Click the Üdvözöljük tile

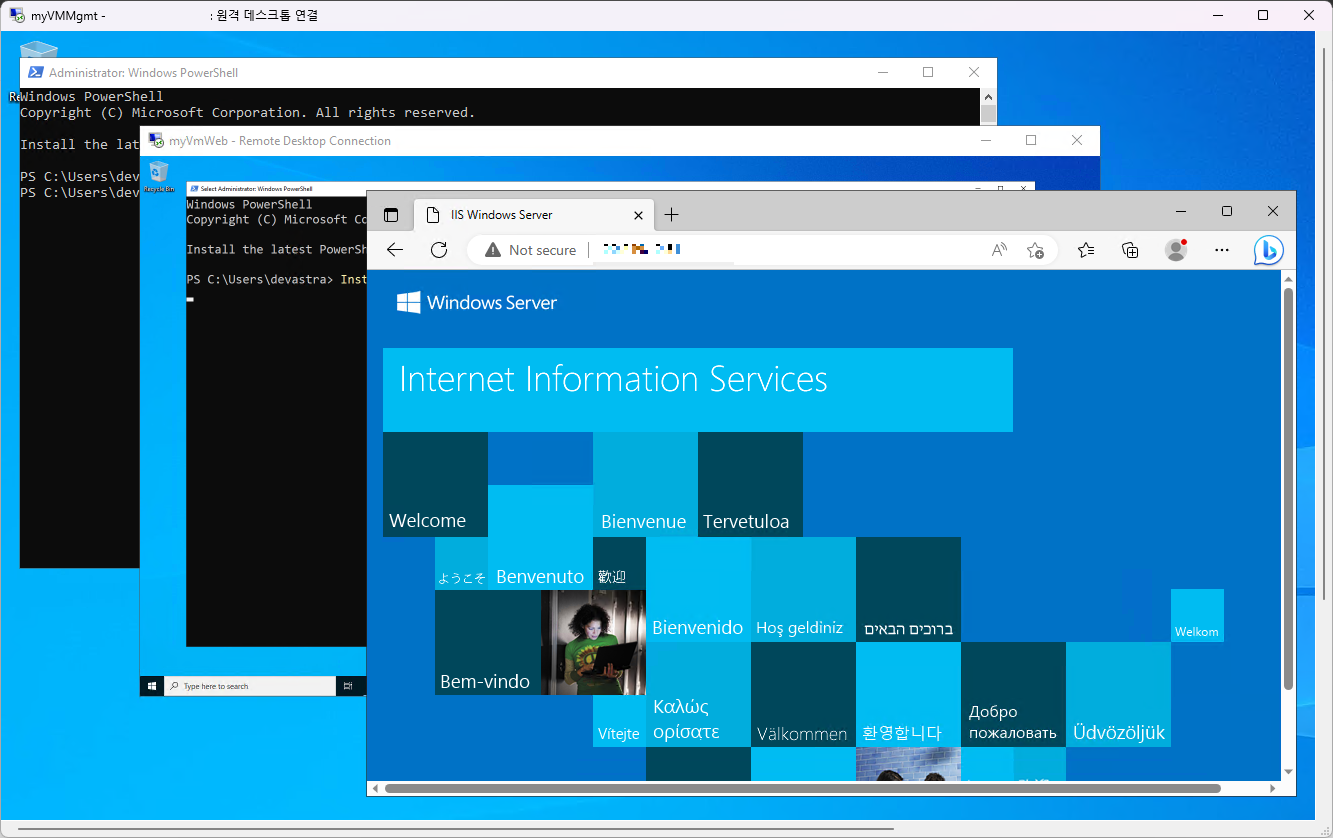[1118, 694]
